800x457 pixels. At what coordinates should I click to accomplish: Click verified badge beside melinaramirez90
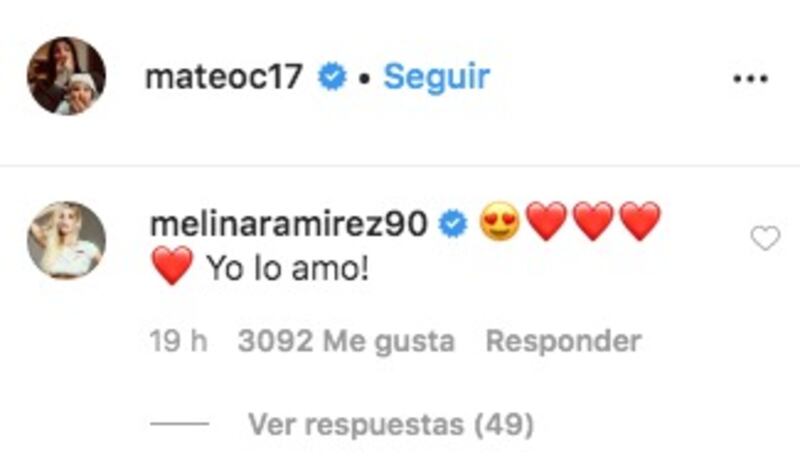click(453, 224)
